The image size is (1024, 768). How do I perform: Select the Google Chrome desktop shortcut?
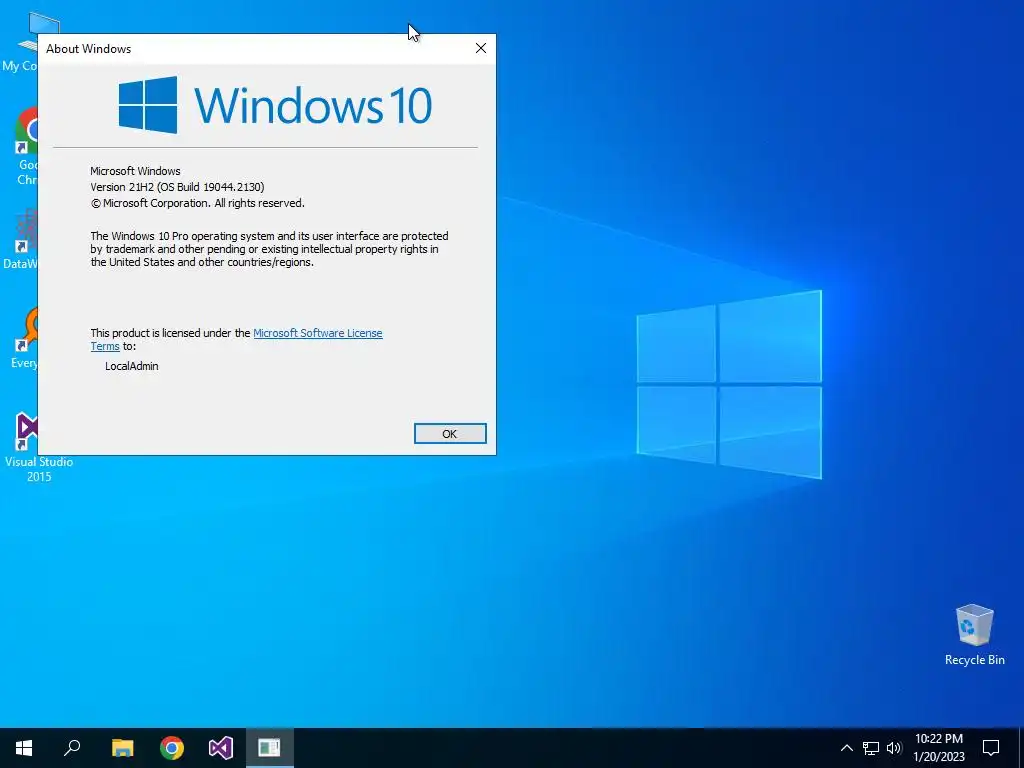[25, 146]
